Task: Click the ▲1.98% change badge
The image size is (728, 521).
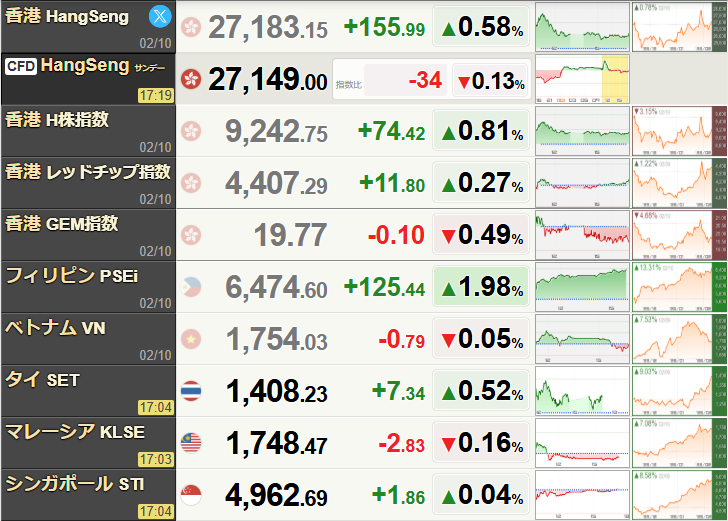Action: pos(481,287)
